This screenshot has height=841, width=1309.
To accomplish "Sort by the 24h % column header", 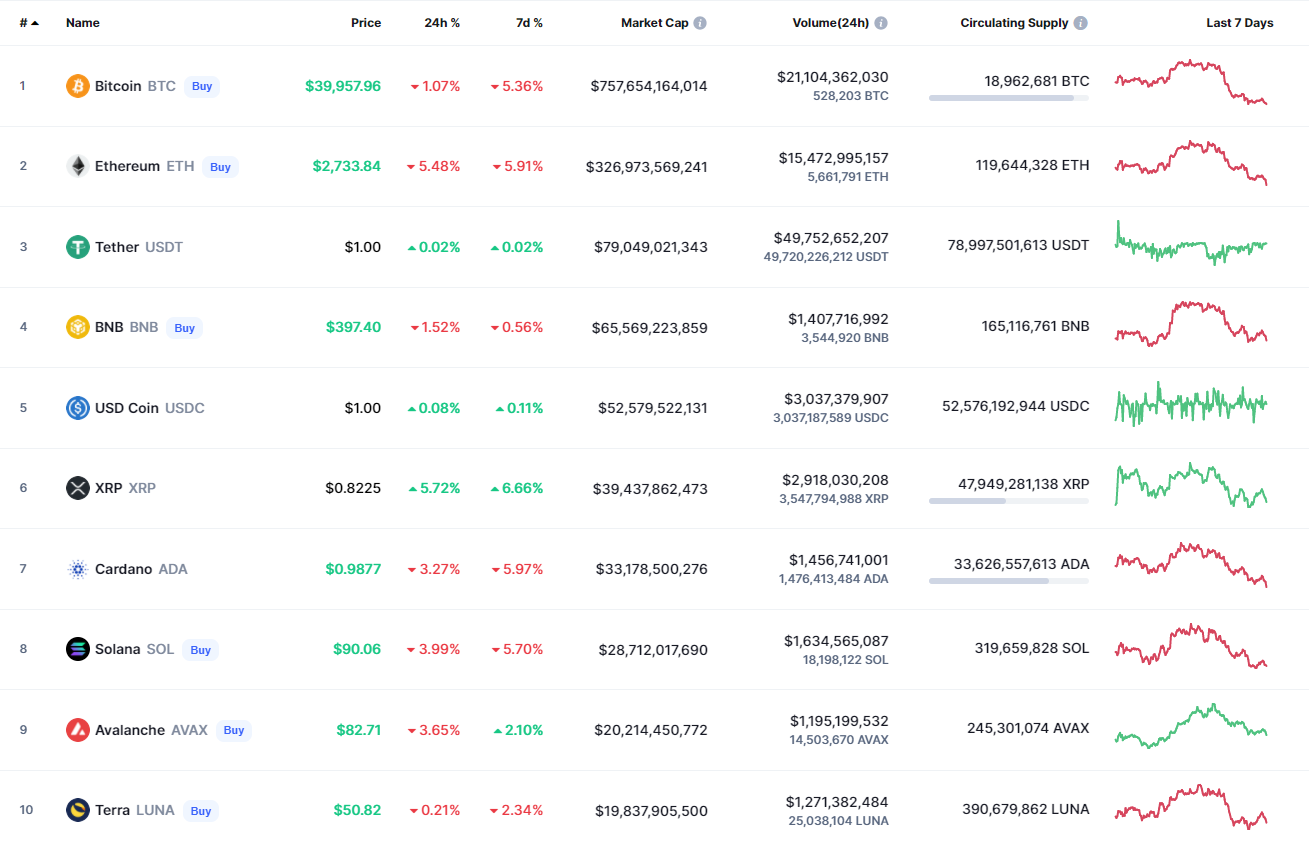I will pos(442,23).
